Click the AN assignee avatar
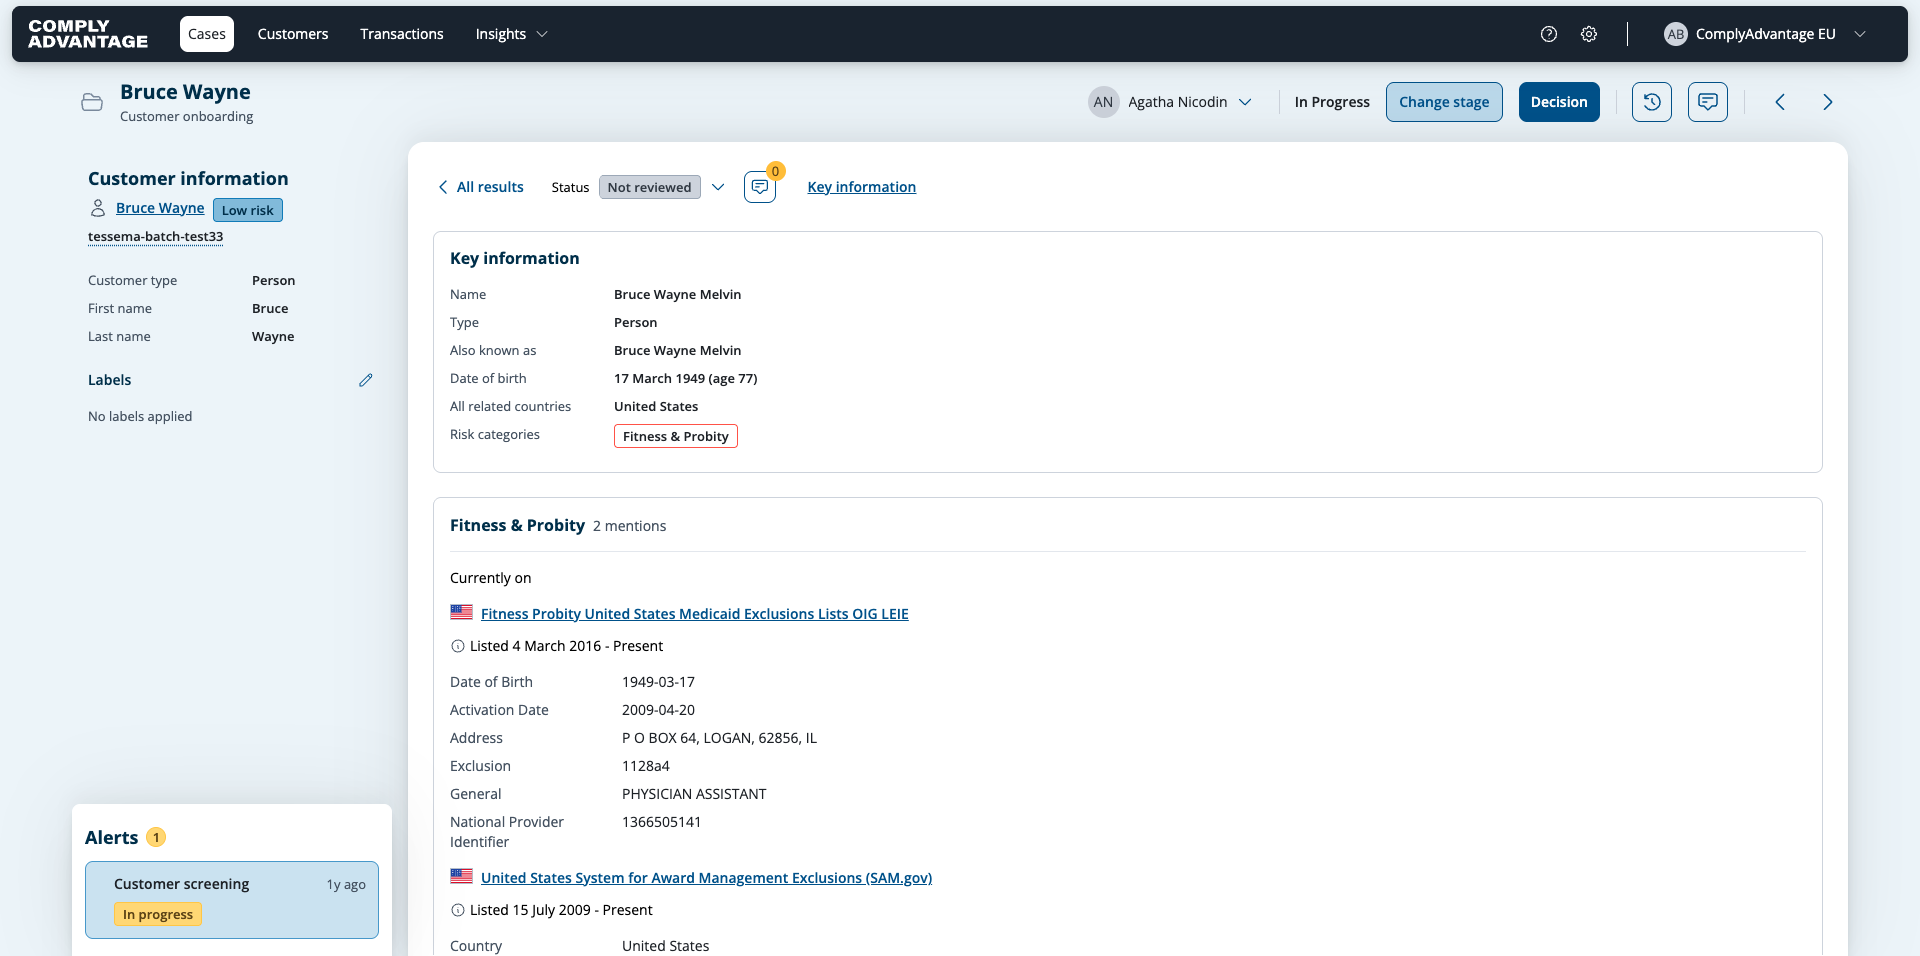 click(x=1103, y=102)
